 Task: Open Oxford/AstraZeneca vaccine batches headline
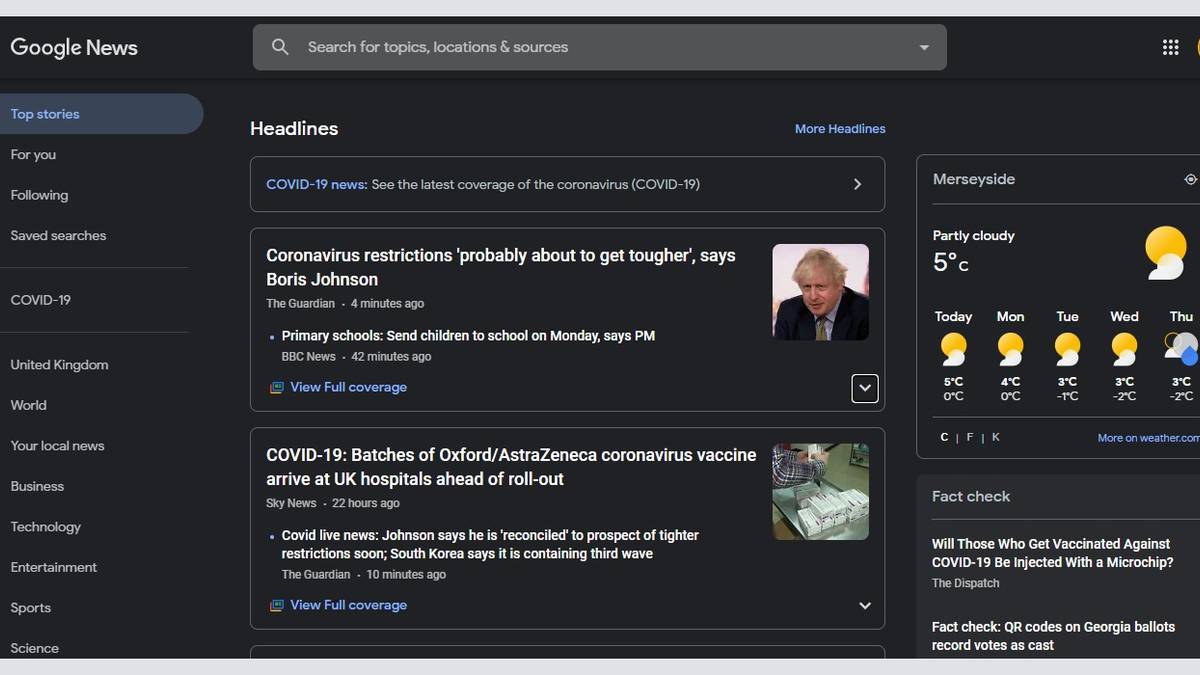[511, 467]
